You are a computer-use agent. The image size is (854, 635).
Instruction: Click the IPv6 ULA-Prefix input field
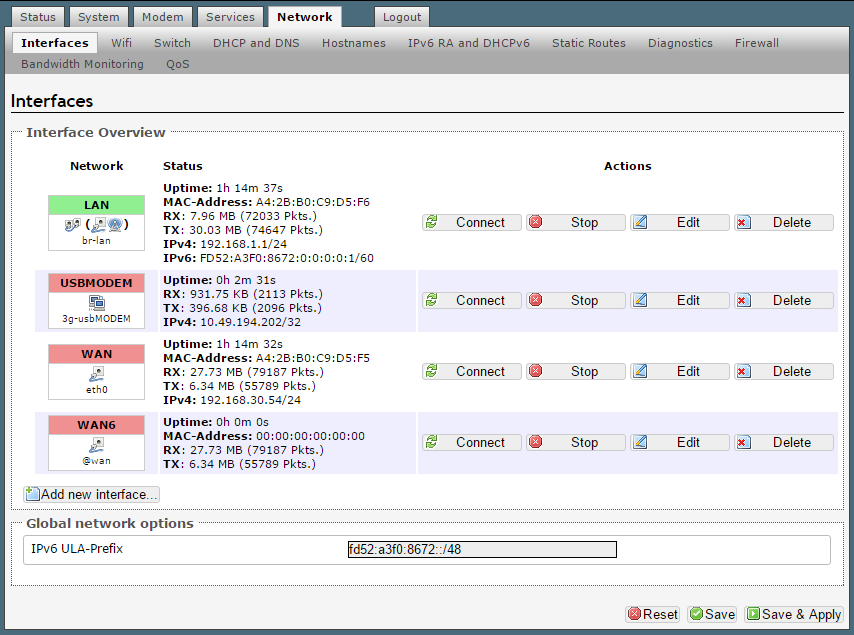481,549
